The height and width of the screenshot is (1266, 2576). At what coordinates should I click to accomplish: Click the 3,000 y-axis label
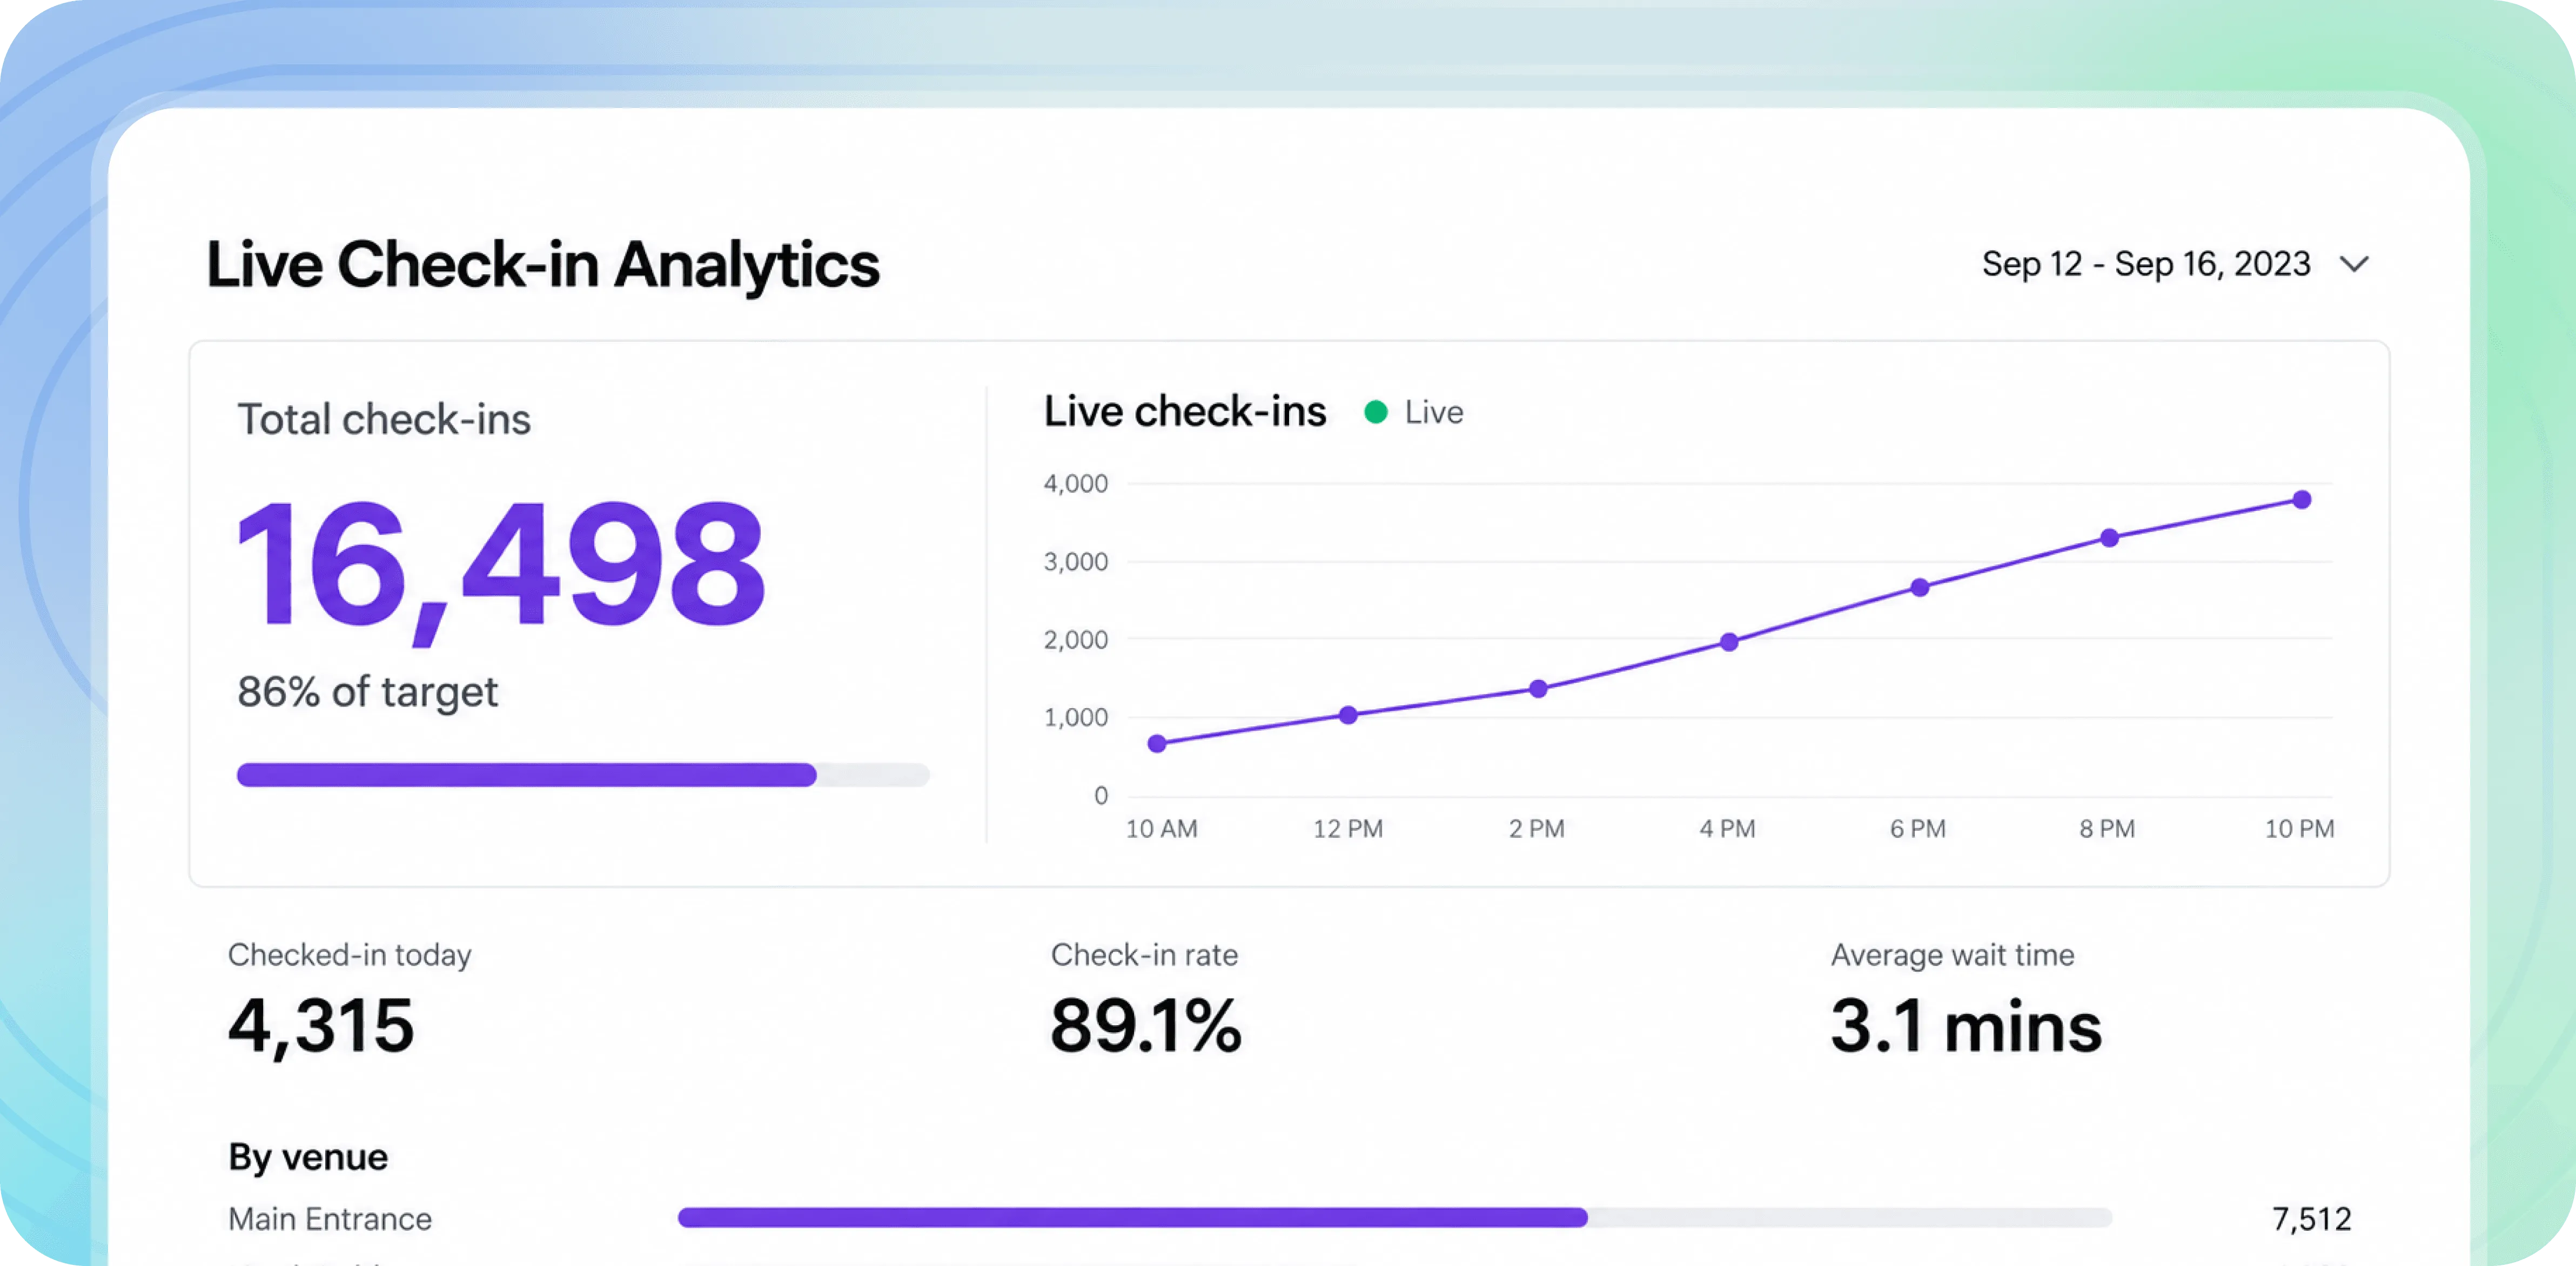click(x=1076, y=562)
